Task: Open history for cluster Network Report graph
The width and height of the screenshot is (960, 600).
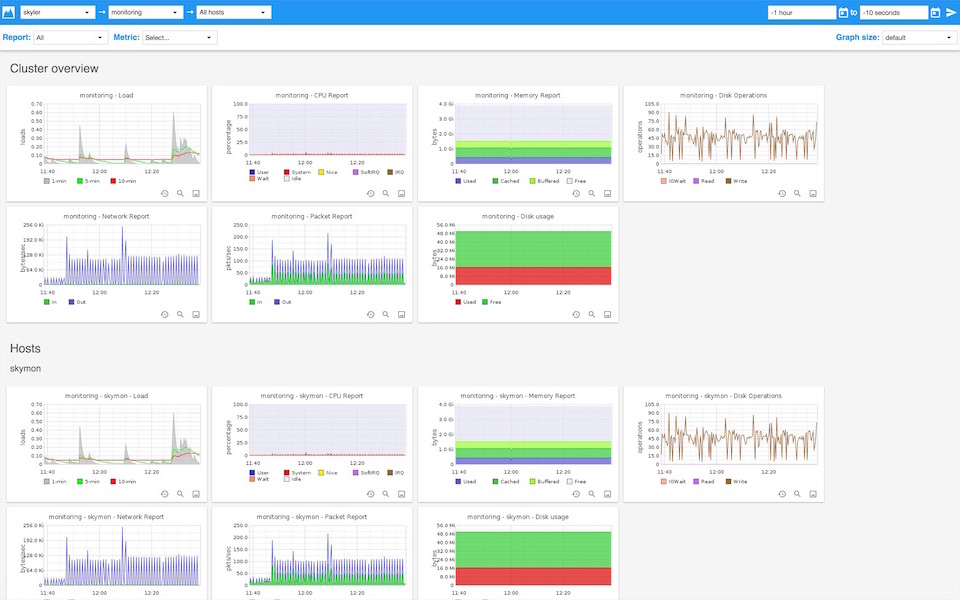Action: pyautogui.click(x=165, y=315)
